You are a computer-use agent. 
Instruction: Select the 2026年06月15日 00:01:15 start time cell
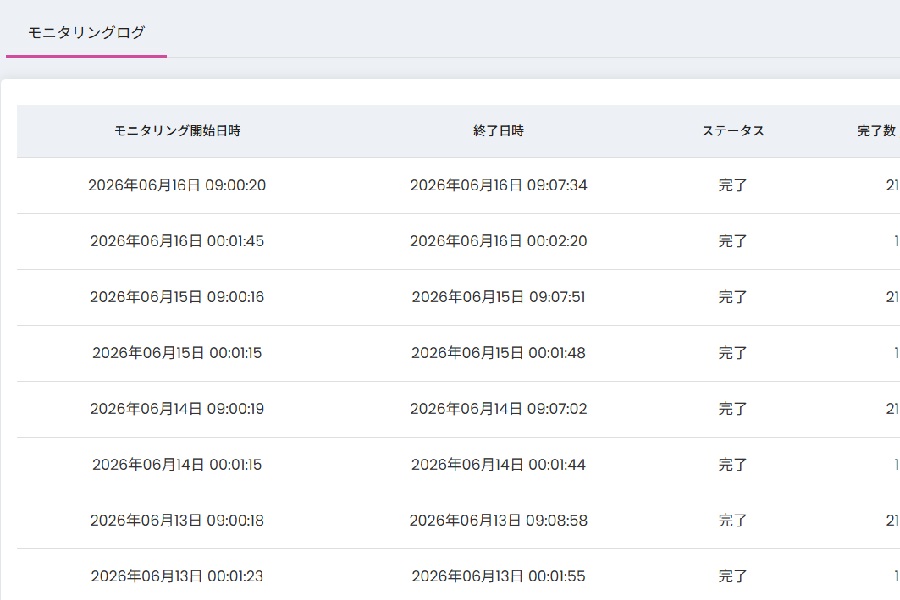177,353
